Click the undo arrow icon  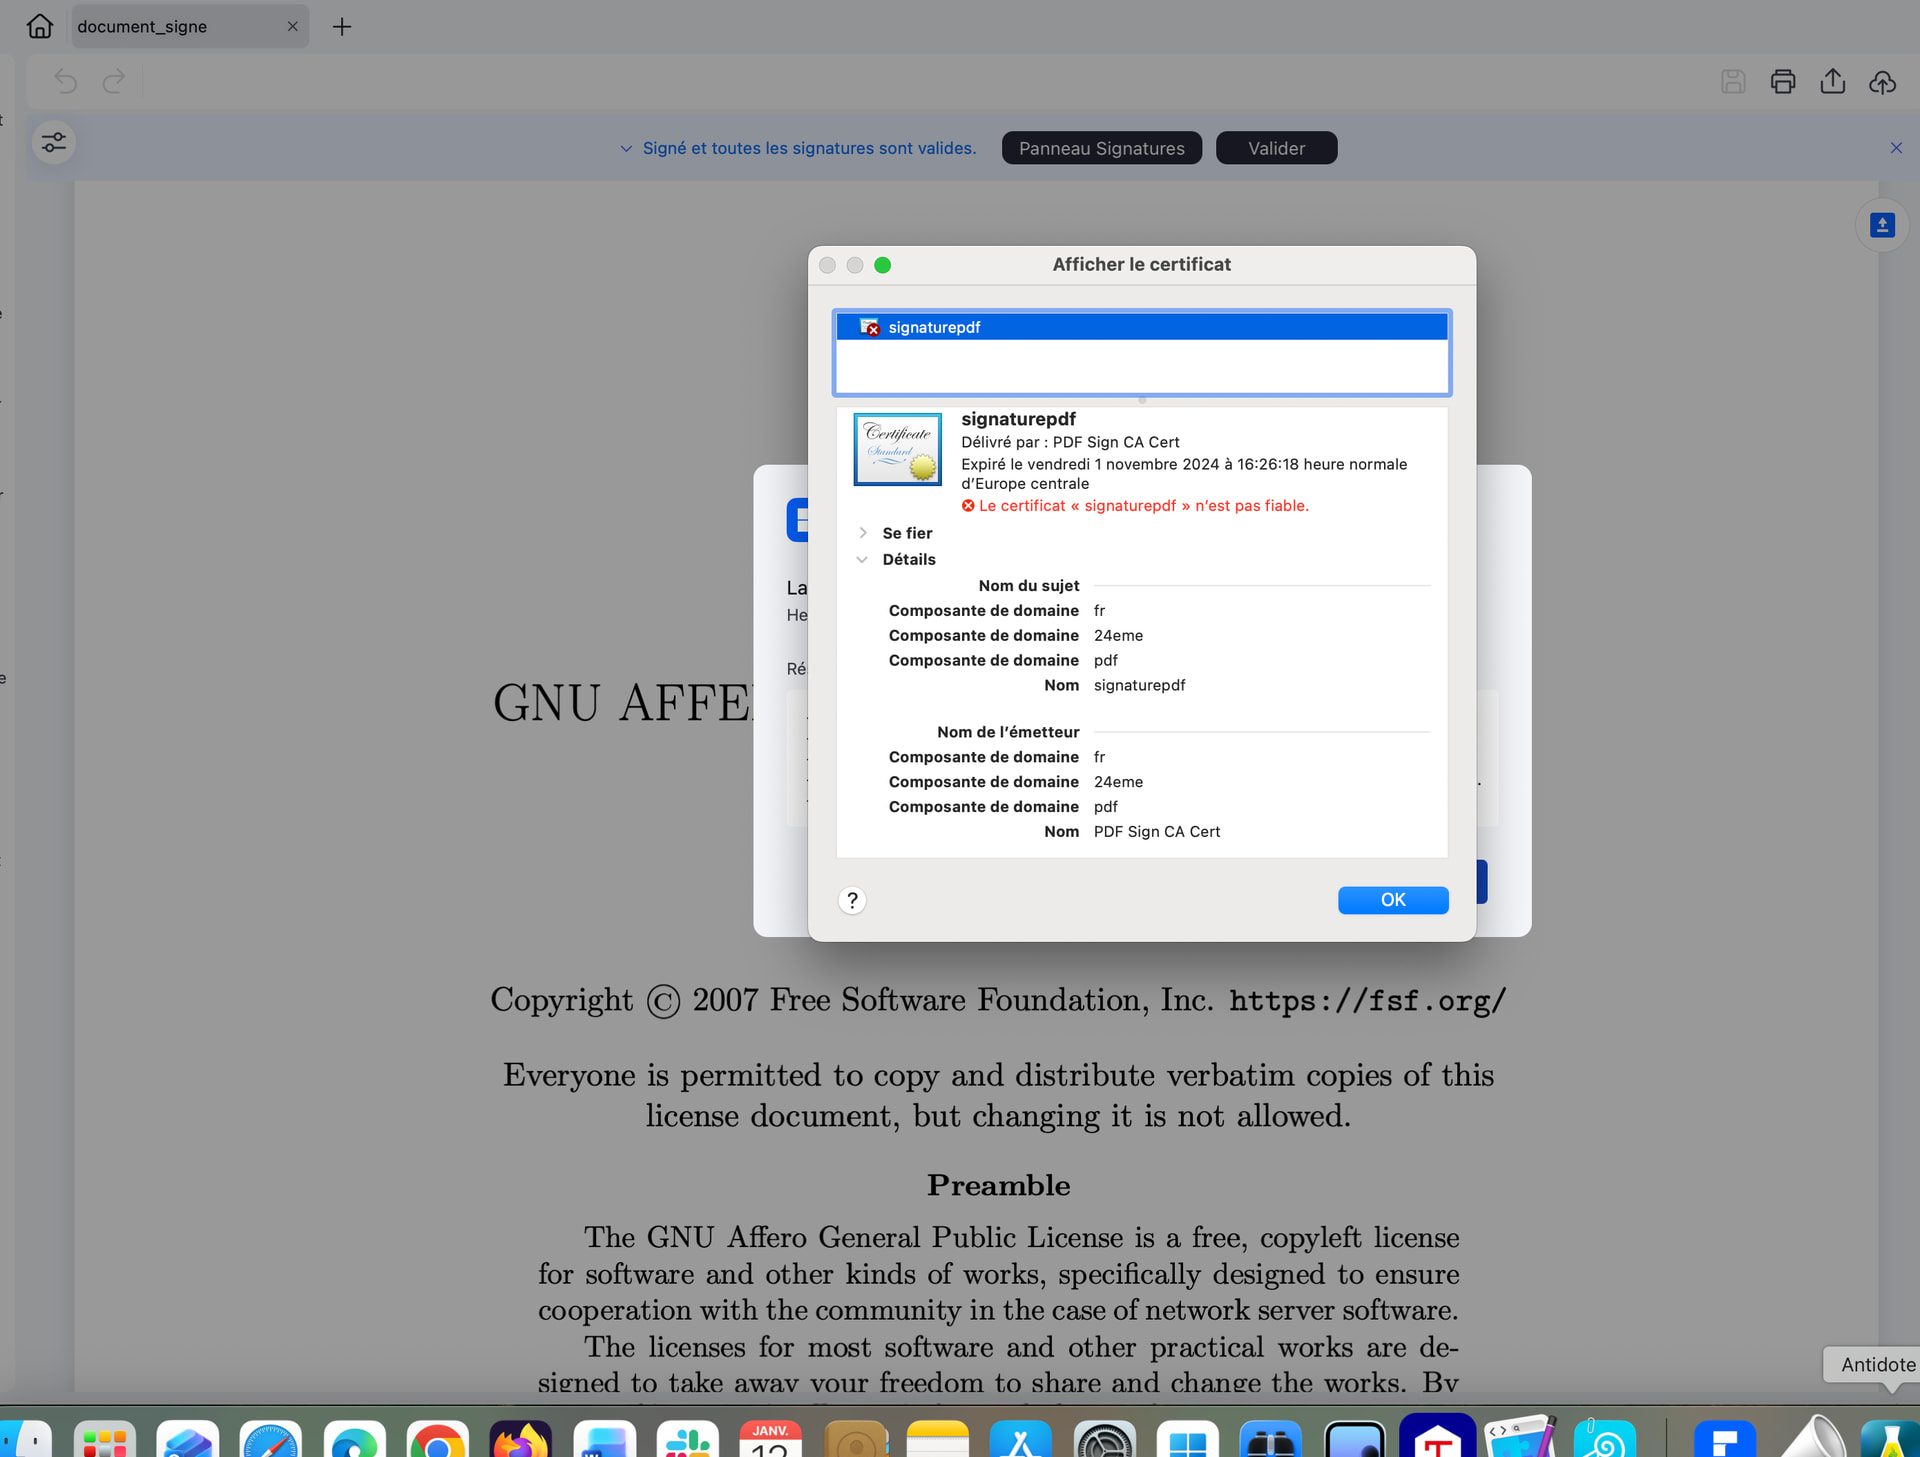click(66, 81)
